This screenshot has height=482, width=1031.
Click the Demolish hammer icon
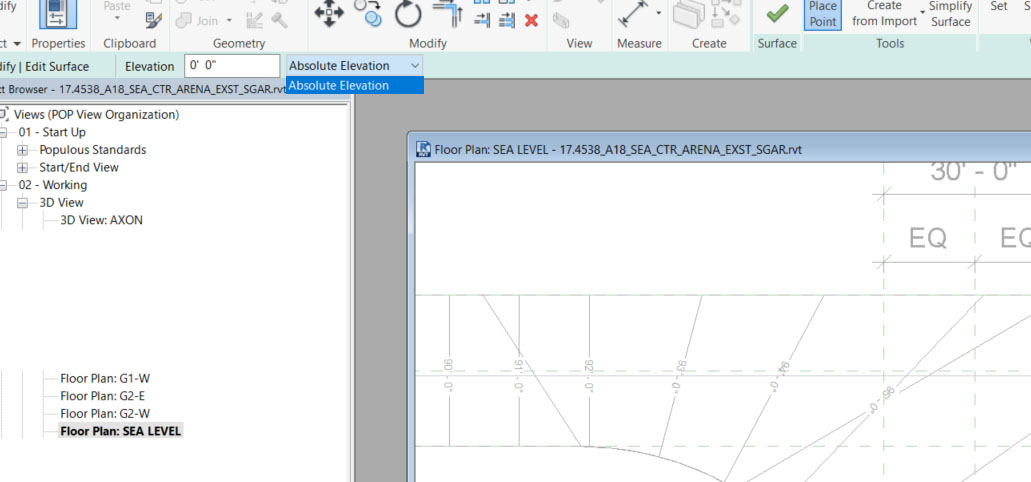(279, 20)
